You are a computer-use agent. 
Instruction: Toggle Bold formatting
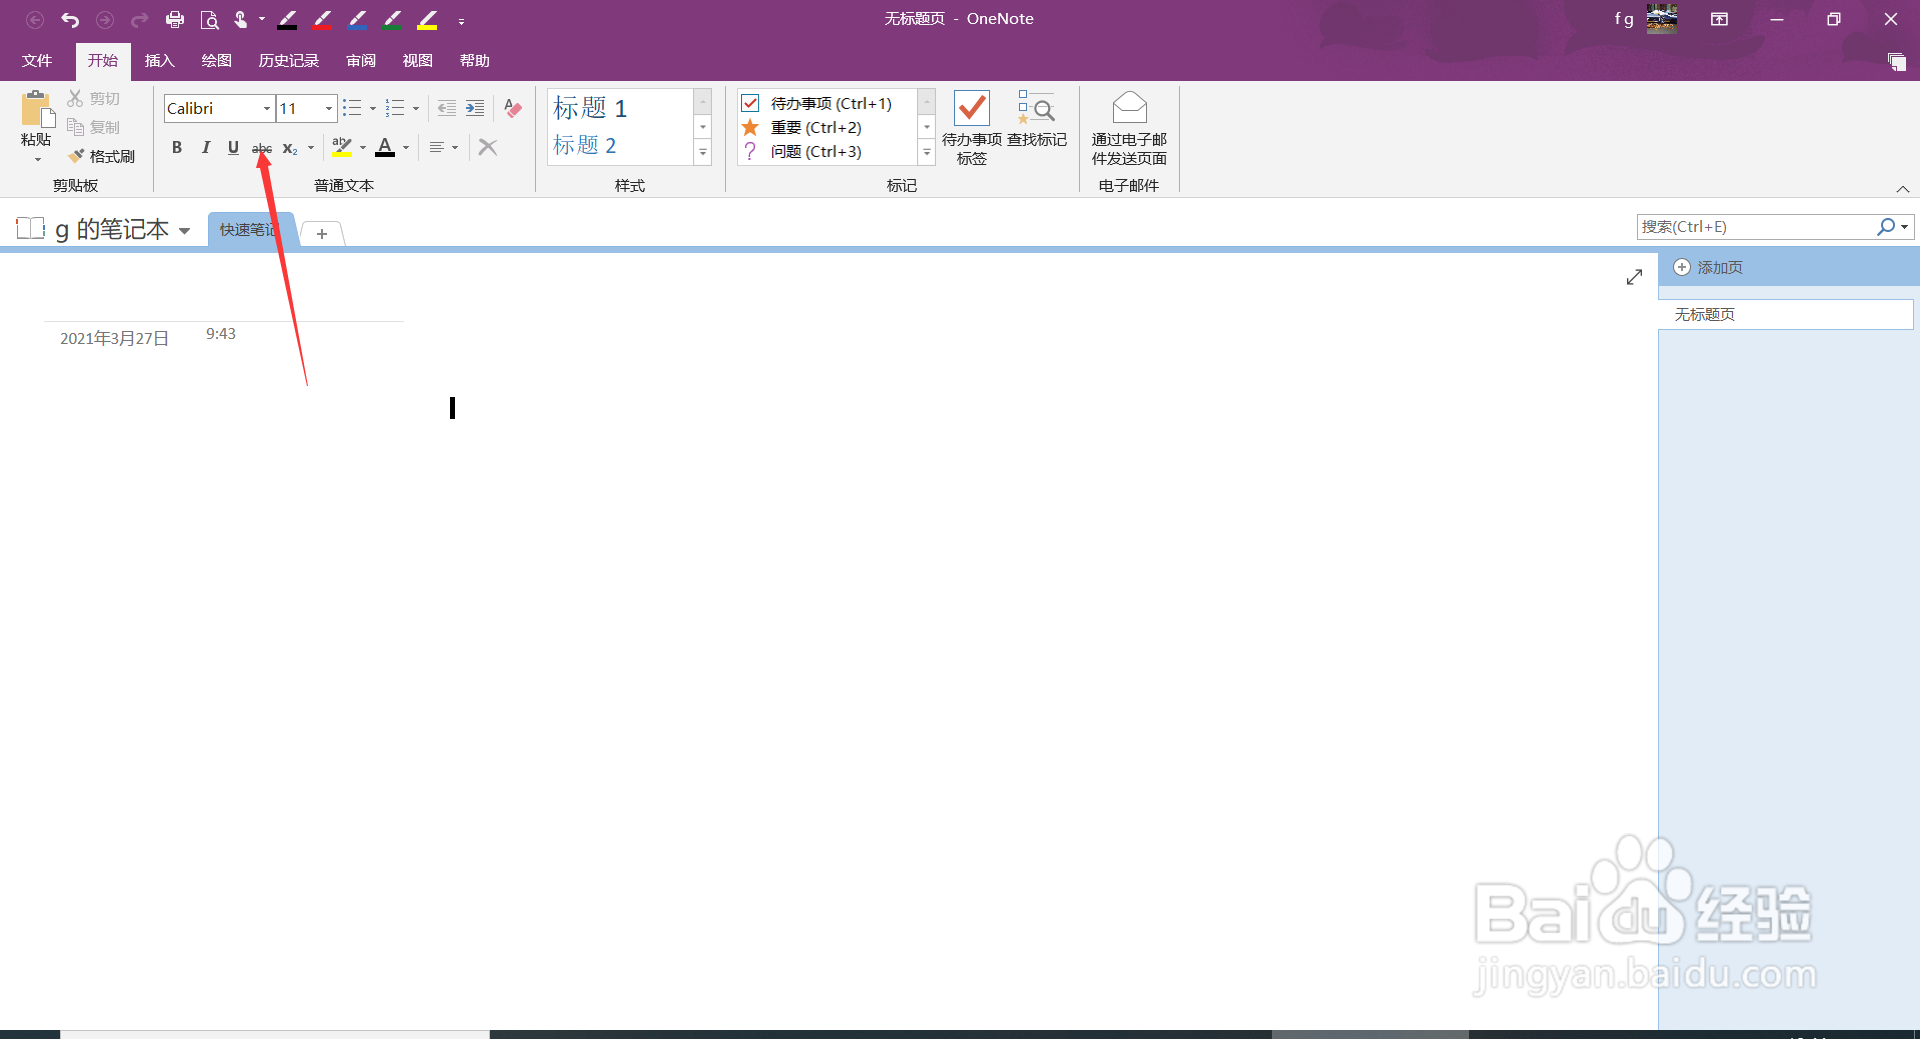(x=177, y=147)
